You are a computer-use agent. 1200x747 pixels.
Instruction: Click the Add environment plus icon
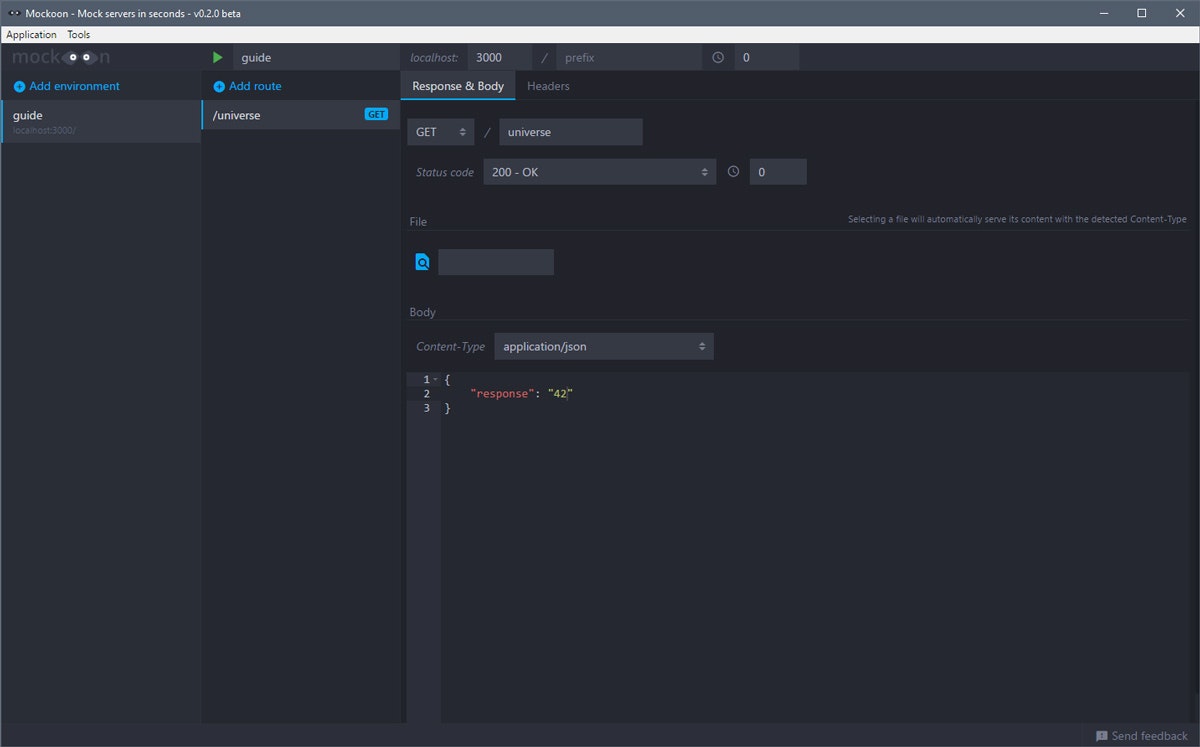pos(19,87)
